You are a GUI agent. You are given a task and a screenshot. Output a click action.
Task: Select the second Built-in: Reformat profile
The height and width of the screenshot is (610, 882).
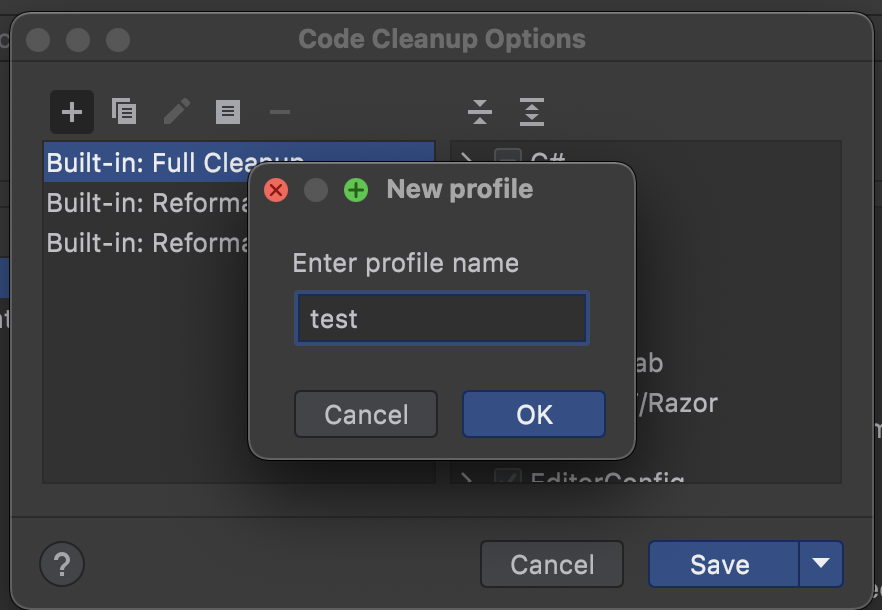click(140, 203)
